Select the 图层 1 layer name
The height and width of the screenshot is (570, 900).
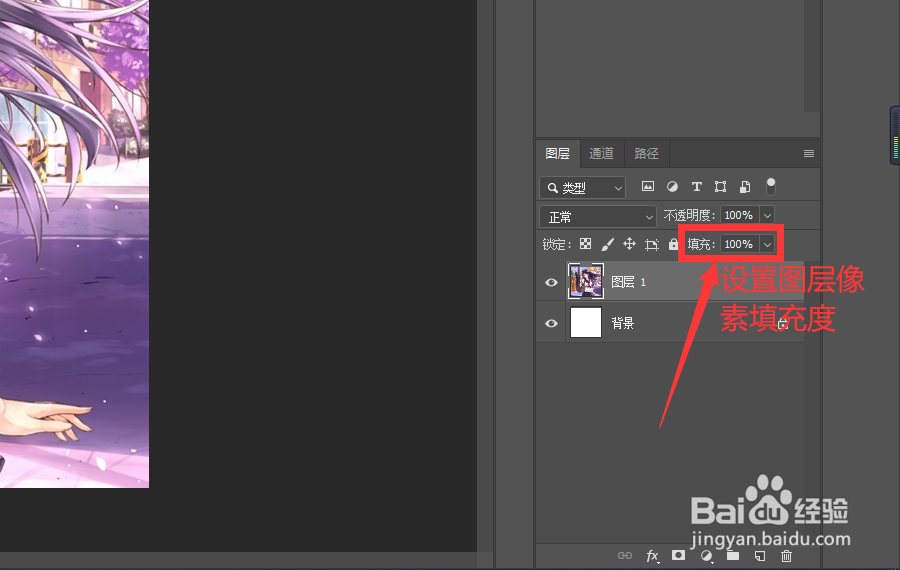629,282
